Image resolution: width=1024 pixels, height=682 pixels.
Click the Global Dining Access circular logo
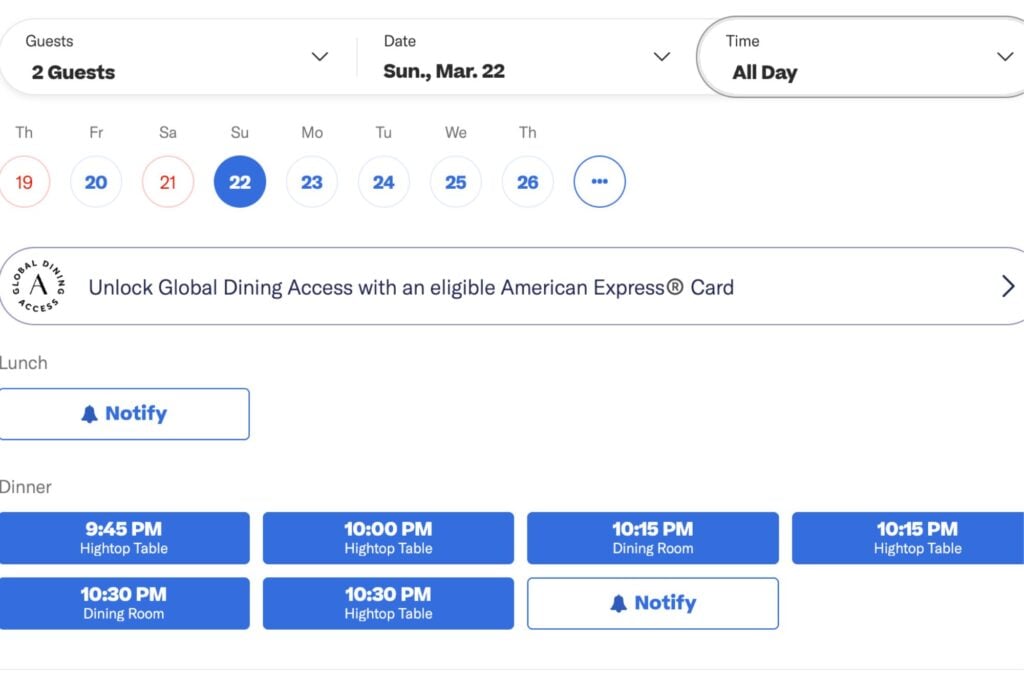click(38, 286)
